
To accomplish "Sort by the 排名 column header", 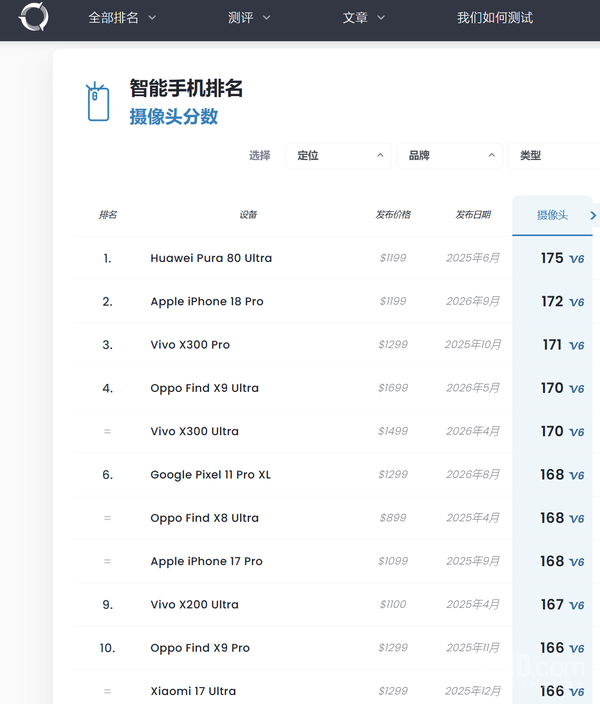I will [x=108, y=215].
